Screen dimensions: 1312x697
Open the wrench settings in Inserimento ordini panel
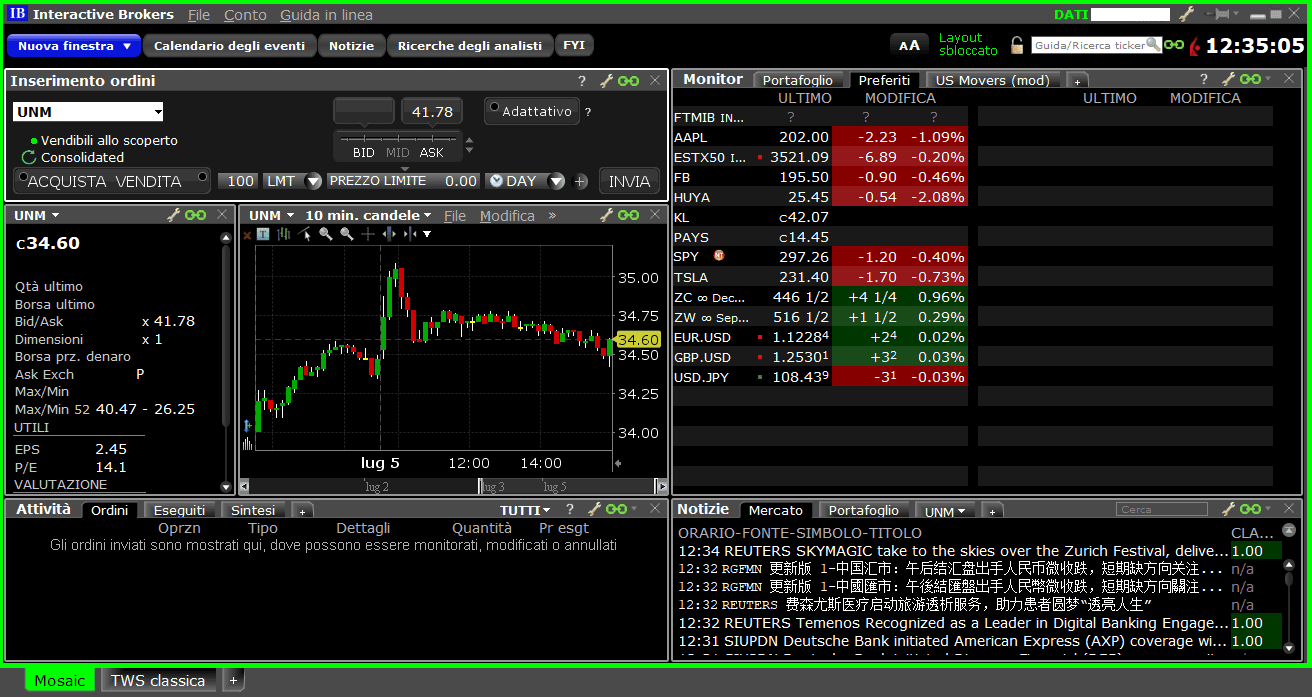point(606,81)
